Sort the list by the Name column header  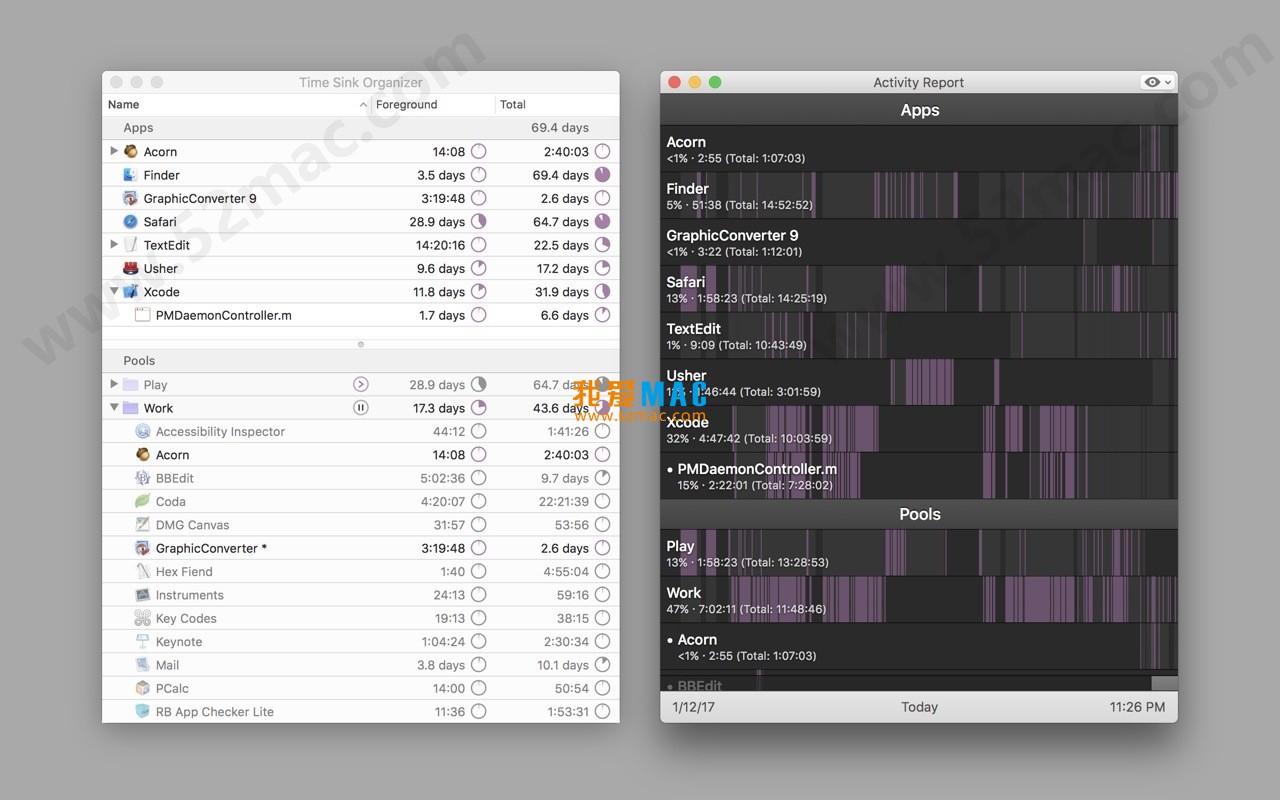[x=123, y=104]
